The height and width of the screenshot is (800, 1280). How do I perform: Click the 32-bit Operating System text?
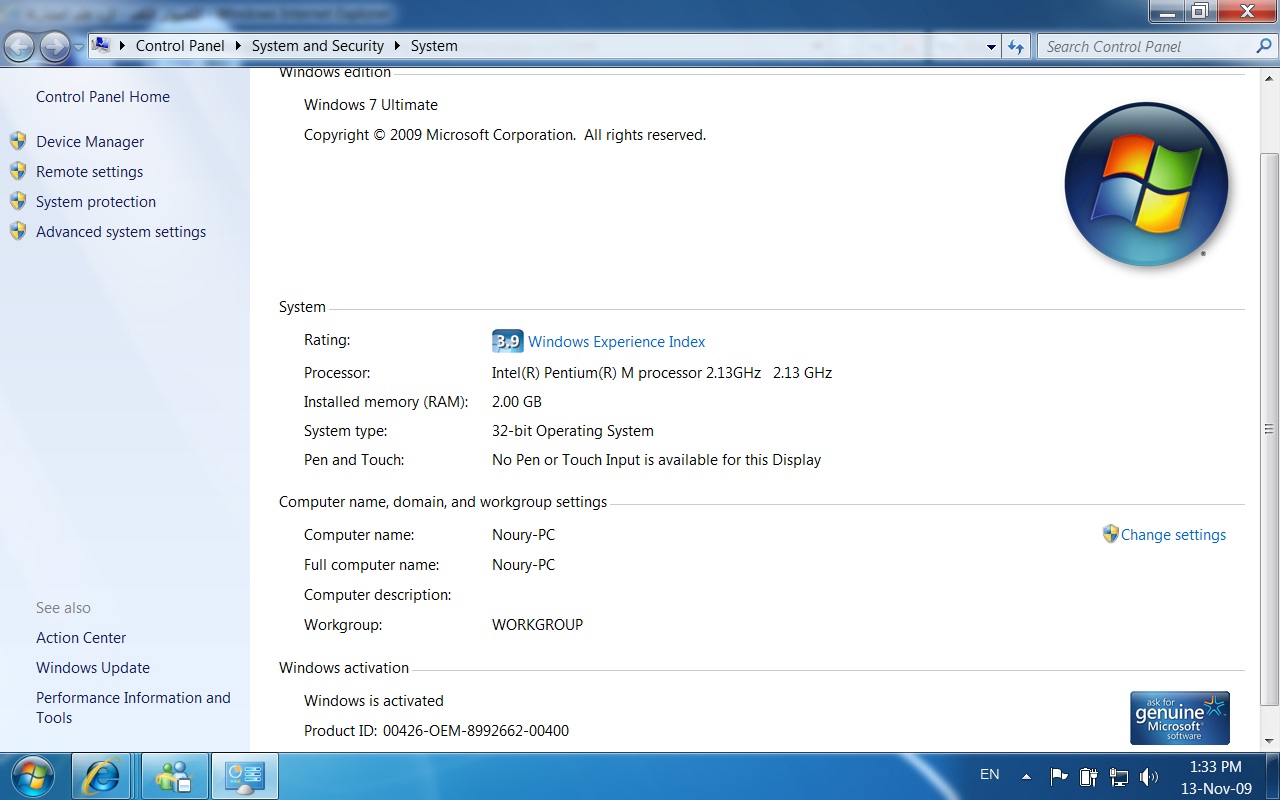573,431
